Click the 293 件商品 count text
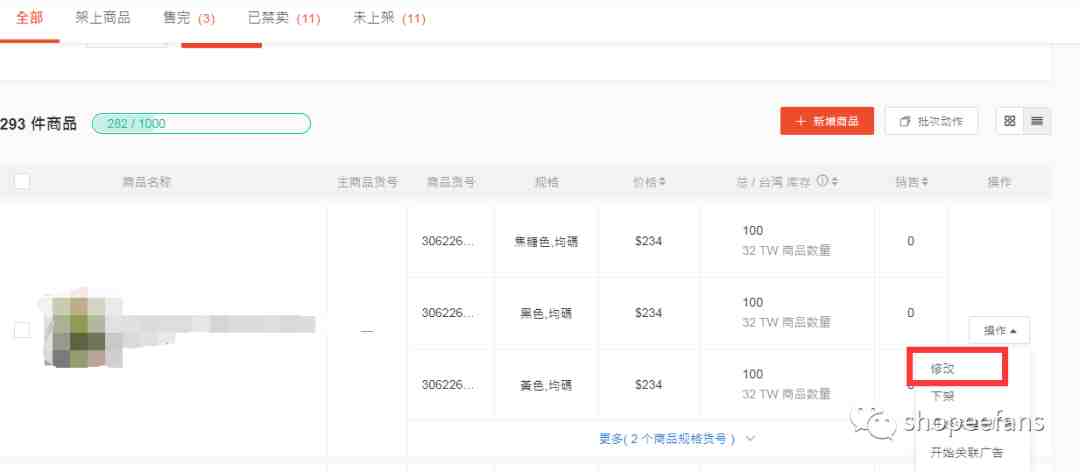 pyautogui.click(x=38, y=125)
